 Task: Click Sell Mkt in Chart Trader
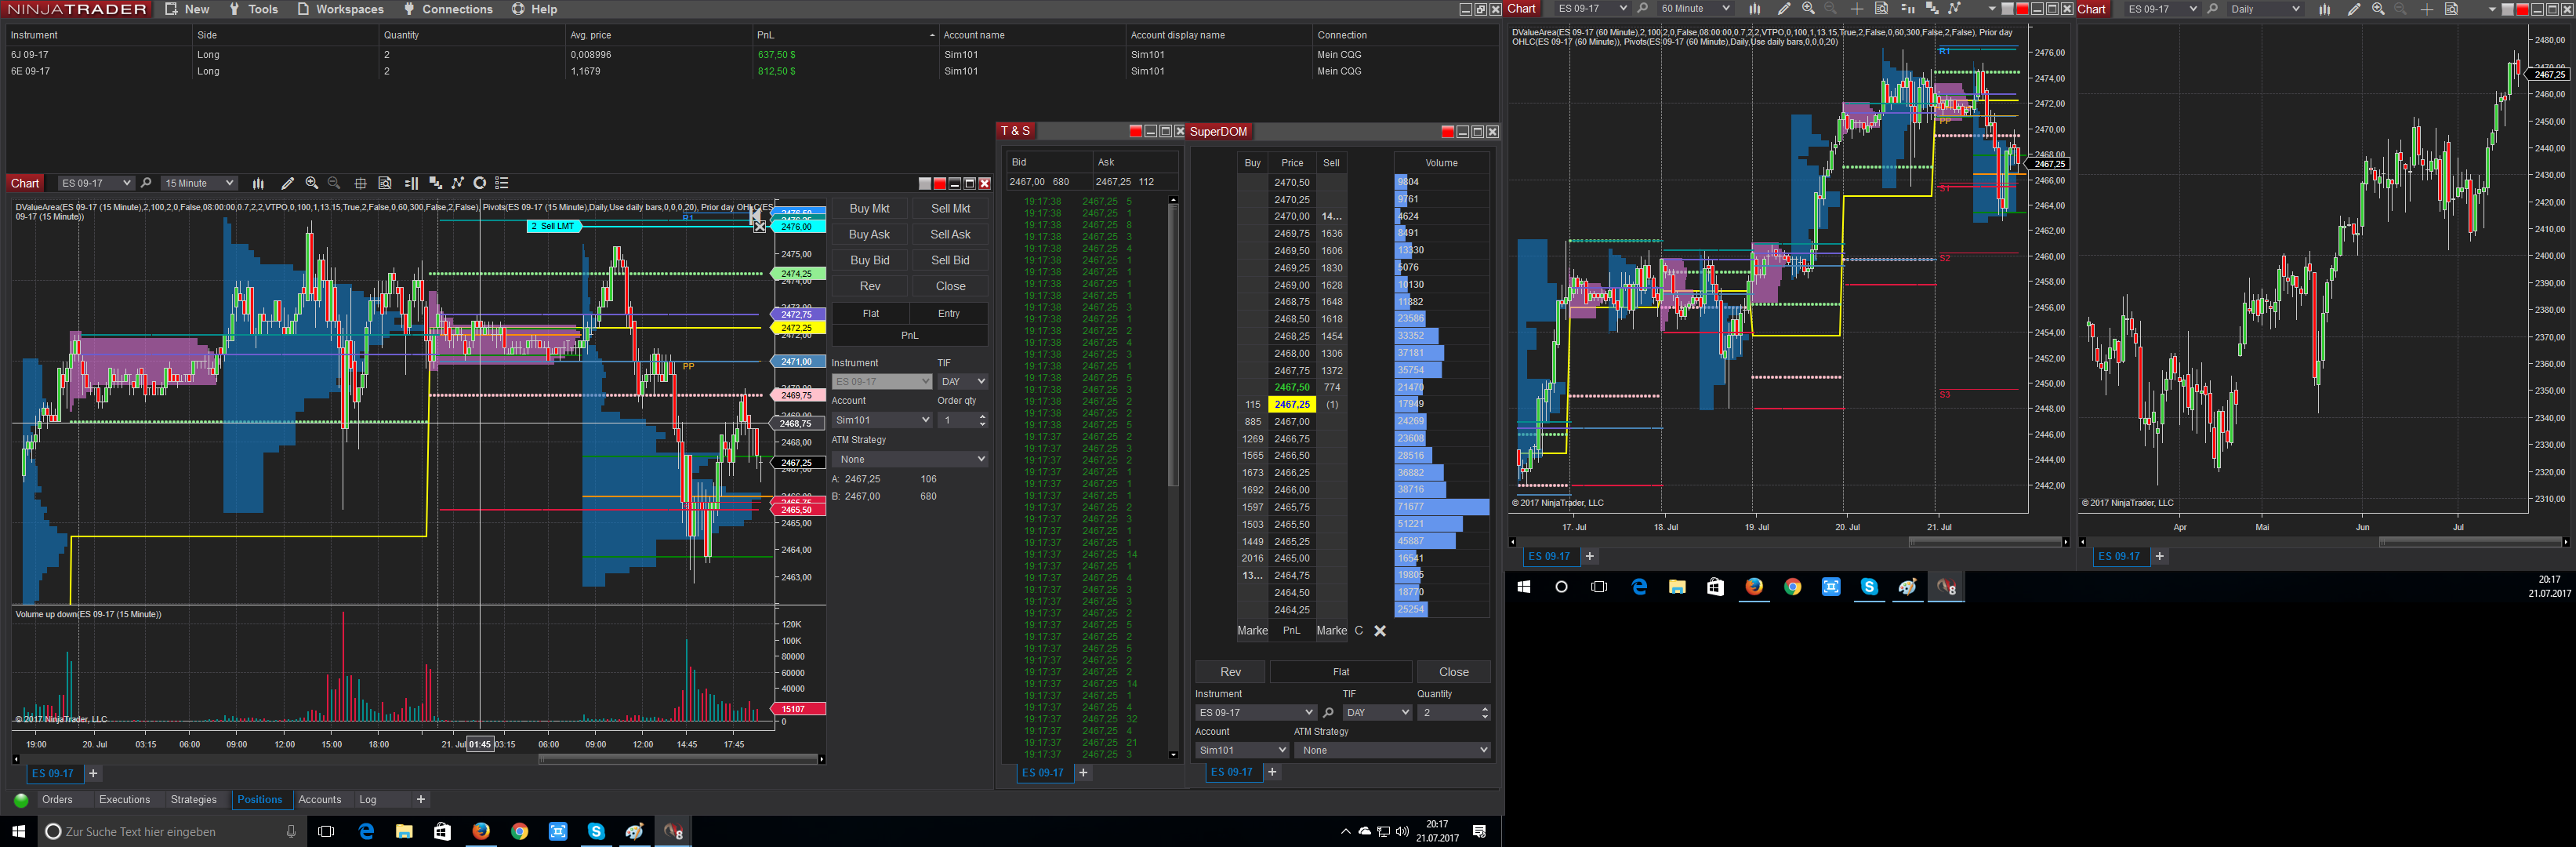[950, 209]
